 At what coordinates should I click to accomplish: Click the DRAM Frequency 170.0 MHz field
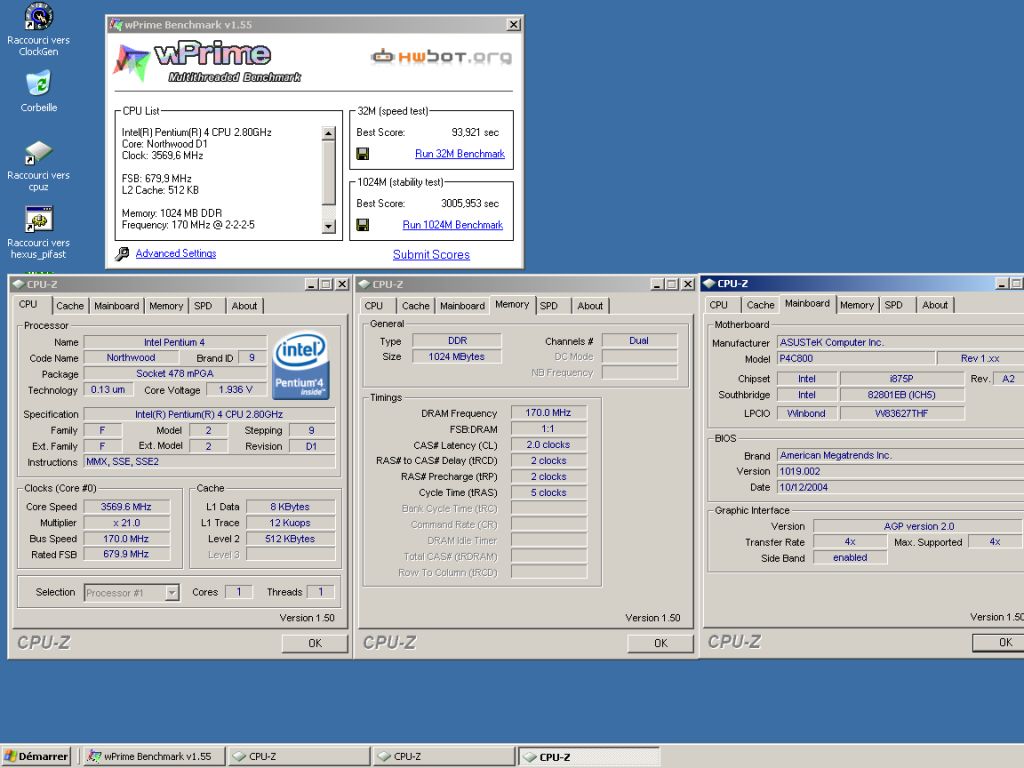click(x=548, y=413)
